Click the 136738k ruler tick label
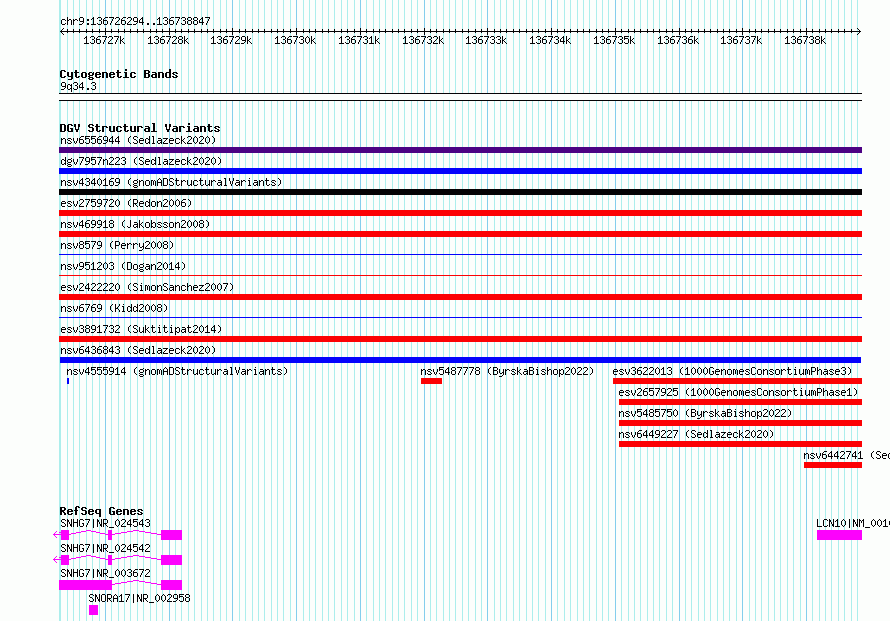This screenshot has width=890, height=621. [x=805, y=41]
